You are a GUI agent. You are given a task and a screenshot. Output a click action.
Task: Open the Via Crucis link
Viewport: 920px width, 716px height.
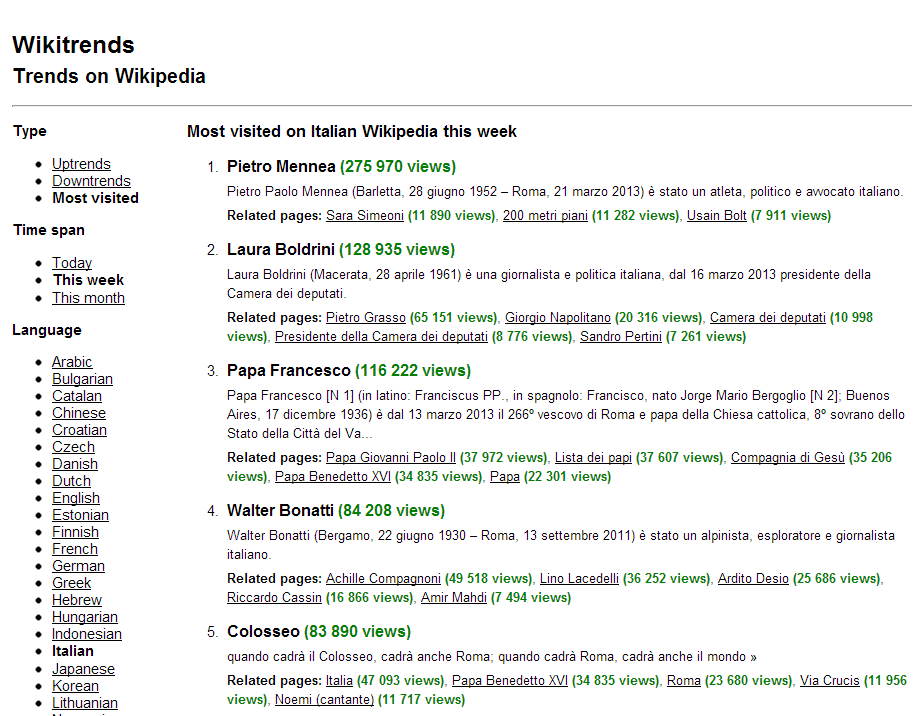click(x=830, y=680)
